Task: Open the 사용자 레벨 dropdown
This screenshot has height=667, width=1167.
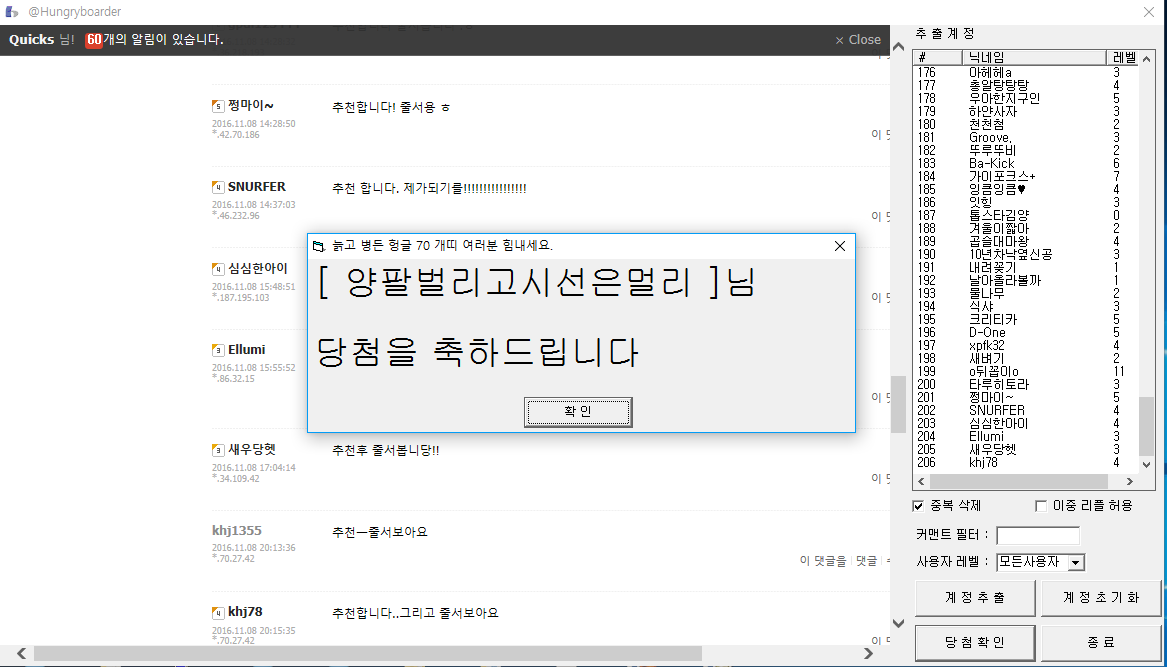Action: click(1075, 562)
